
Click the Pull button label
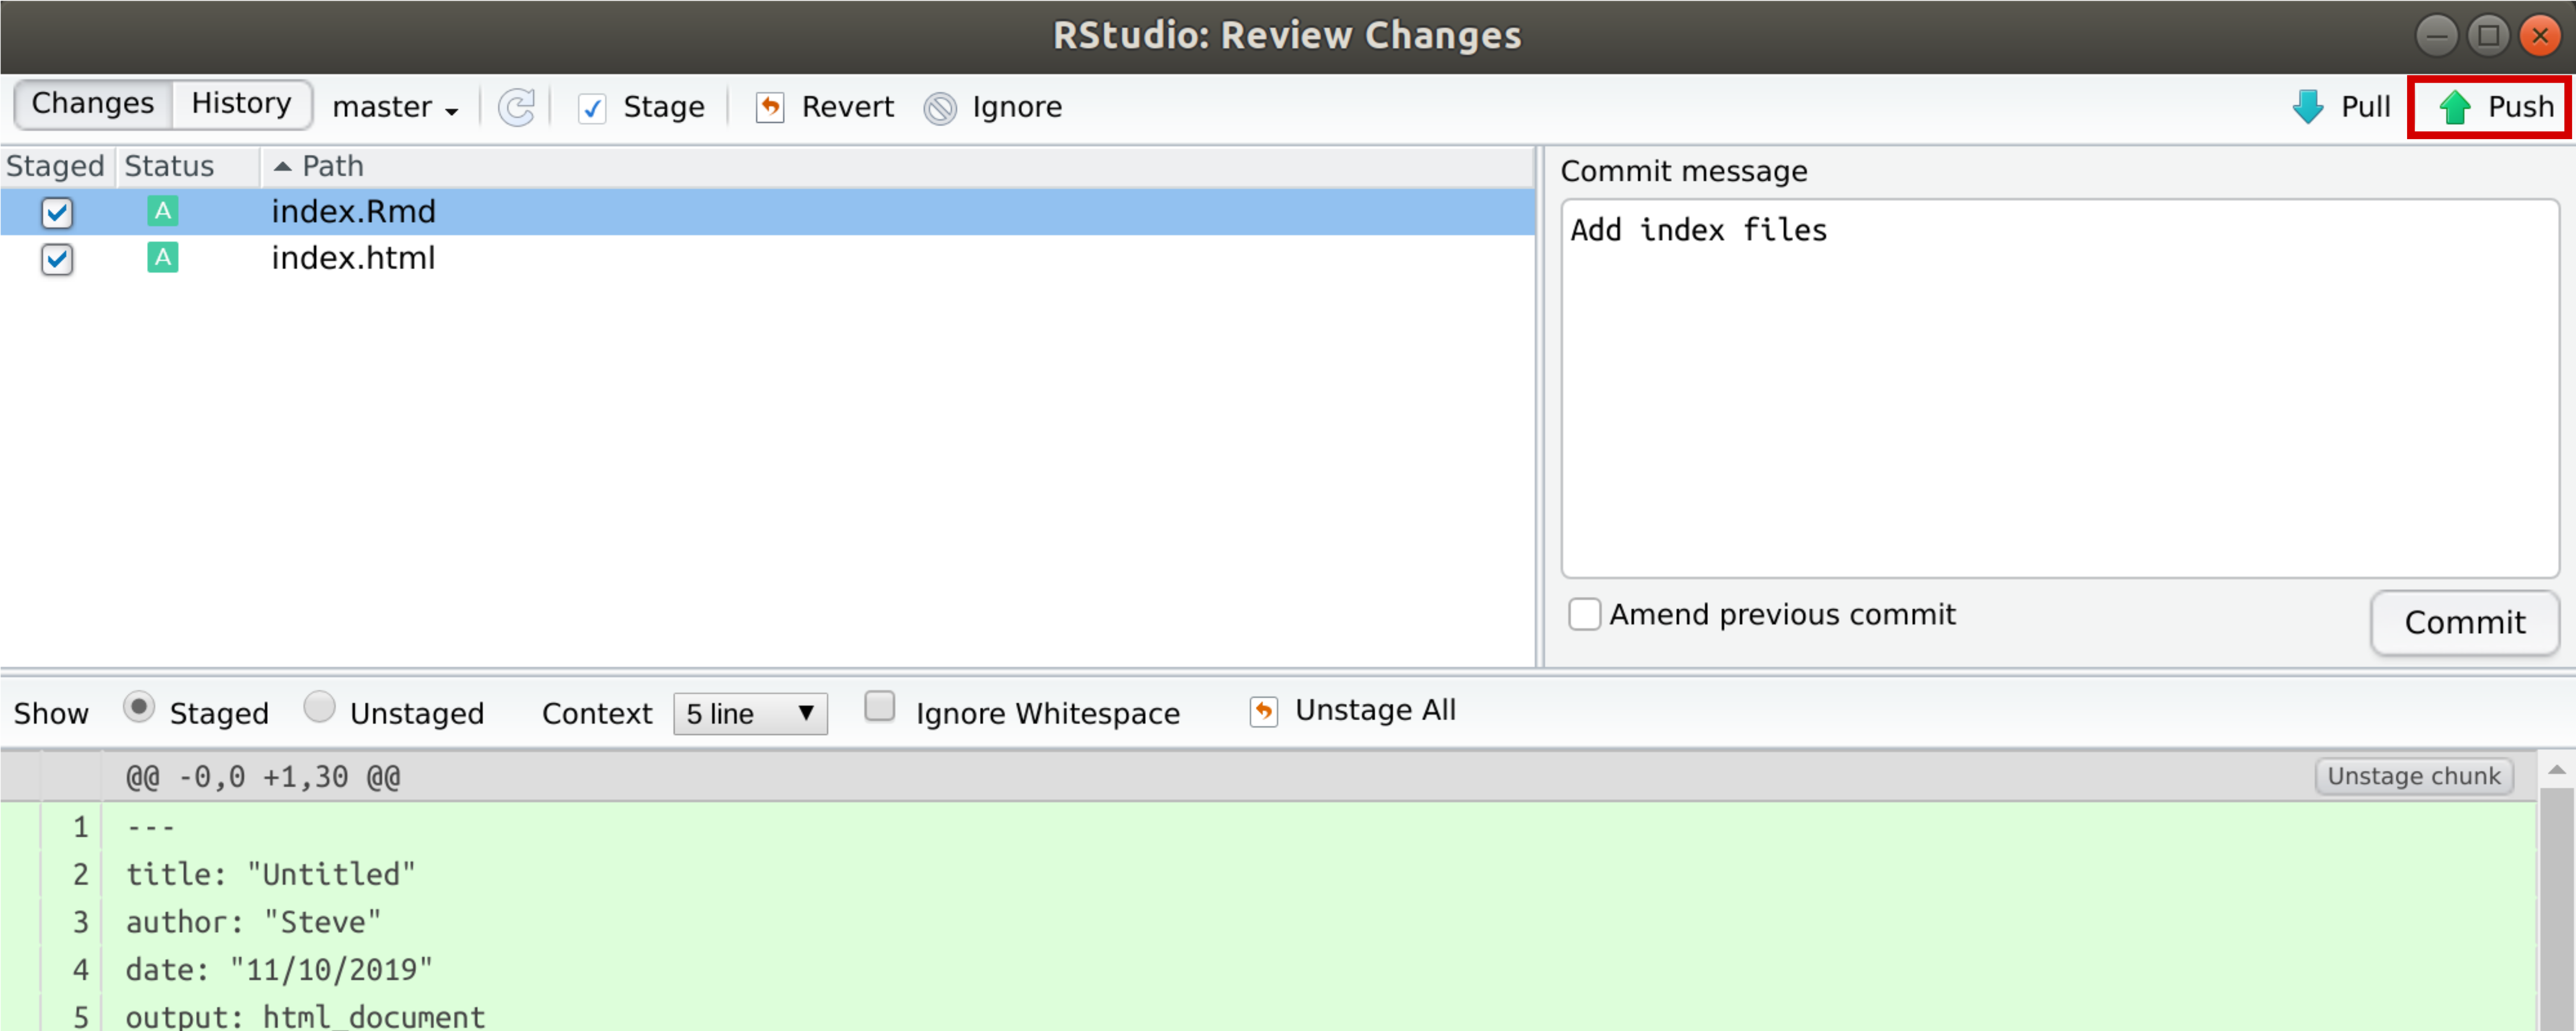click(2365, 107)
